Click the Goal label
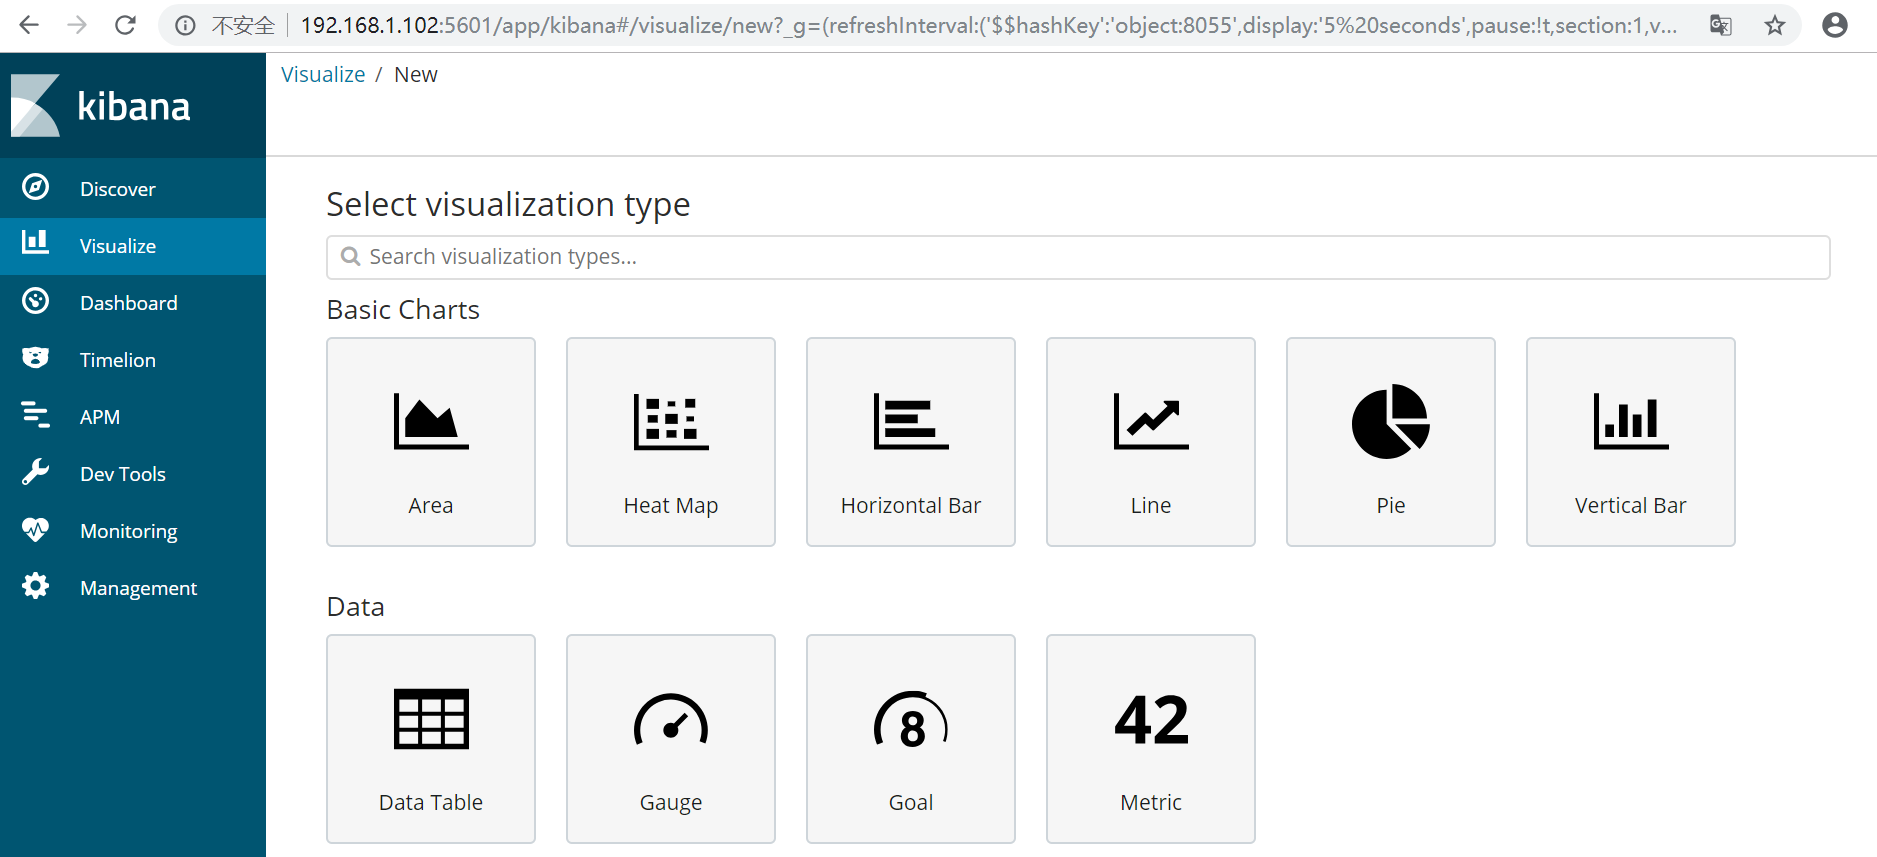The height and width of the screenshot is (857, 1877). pos(911,803)
